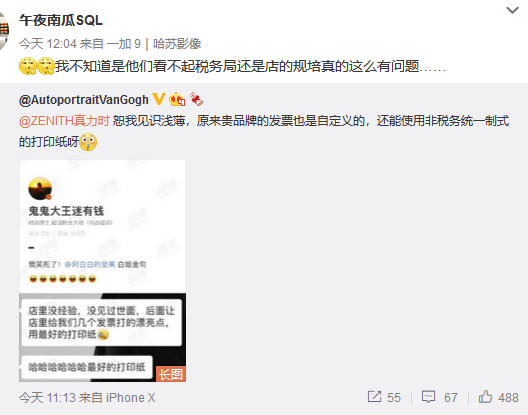Click the 今天 12:04 post timestamp

tap(48, 44)
